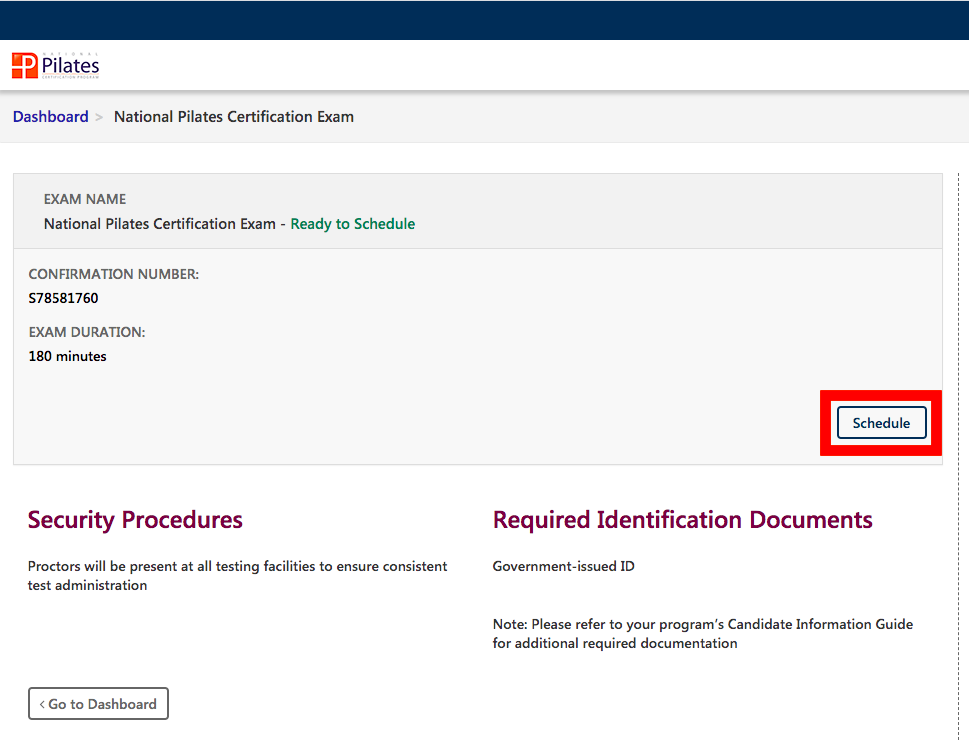Viewport: 969px width, 748px height.
Task: Open the Dashboard breadcrumb link
Action: [51, 117]
